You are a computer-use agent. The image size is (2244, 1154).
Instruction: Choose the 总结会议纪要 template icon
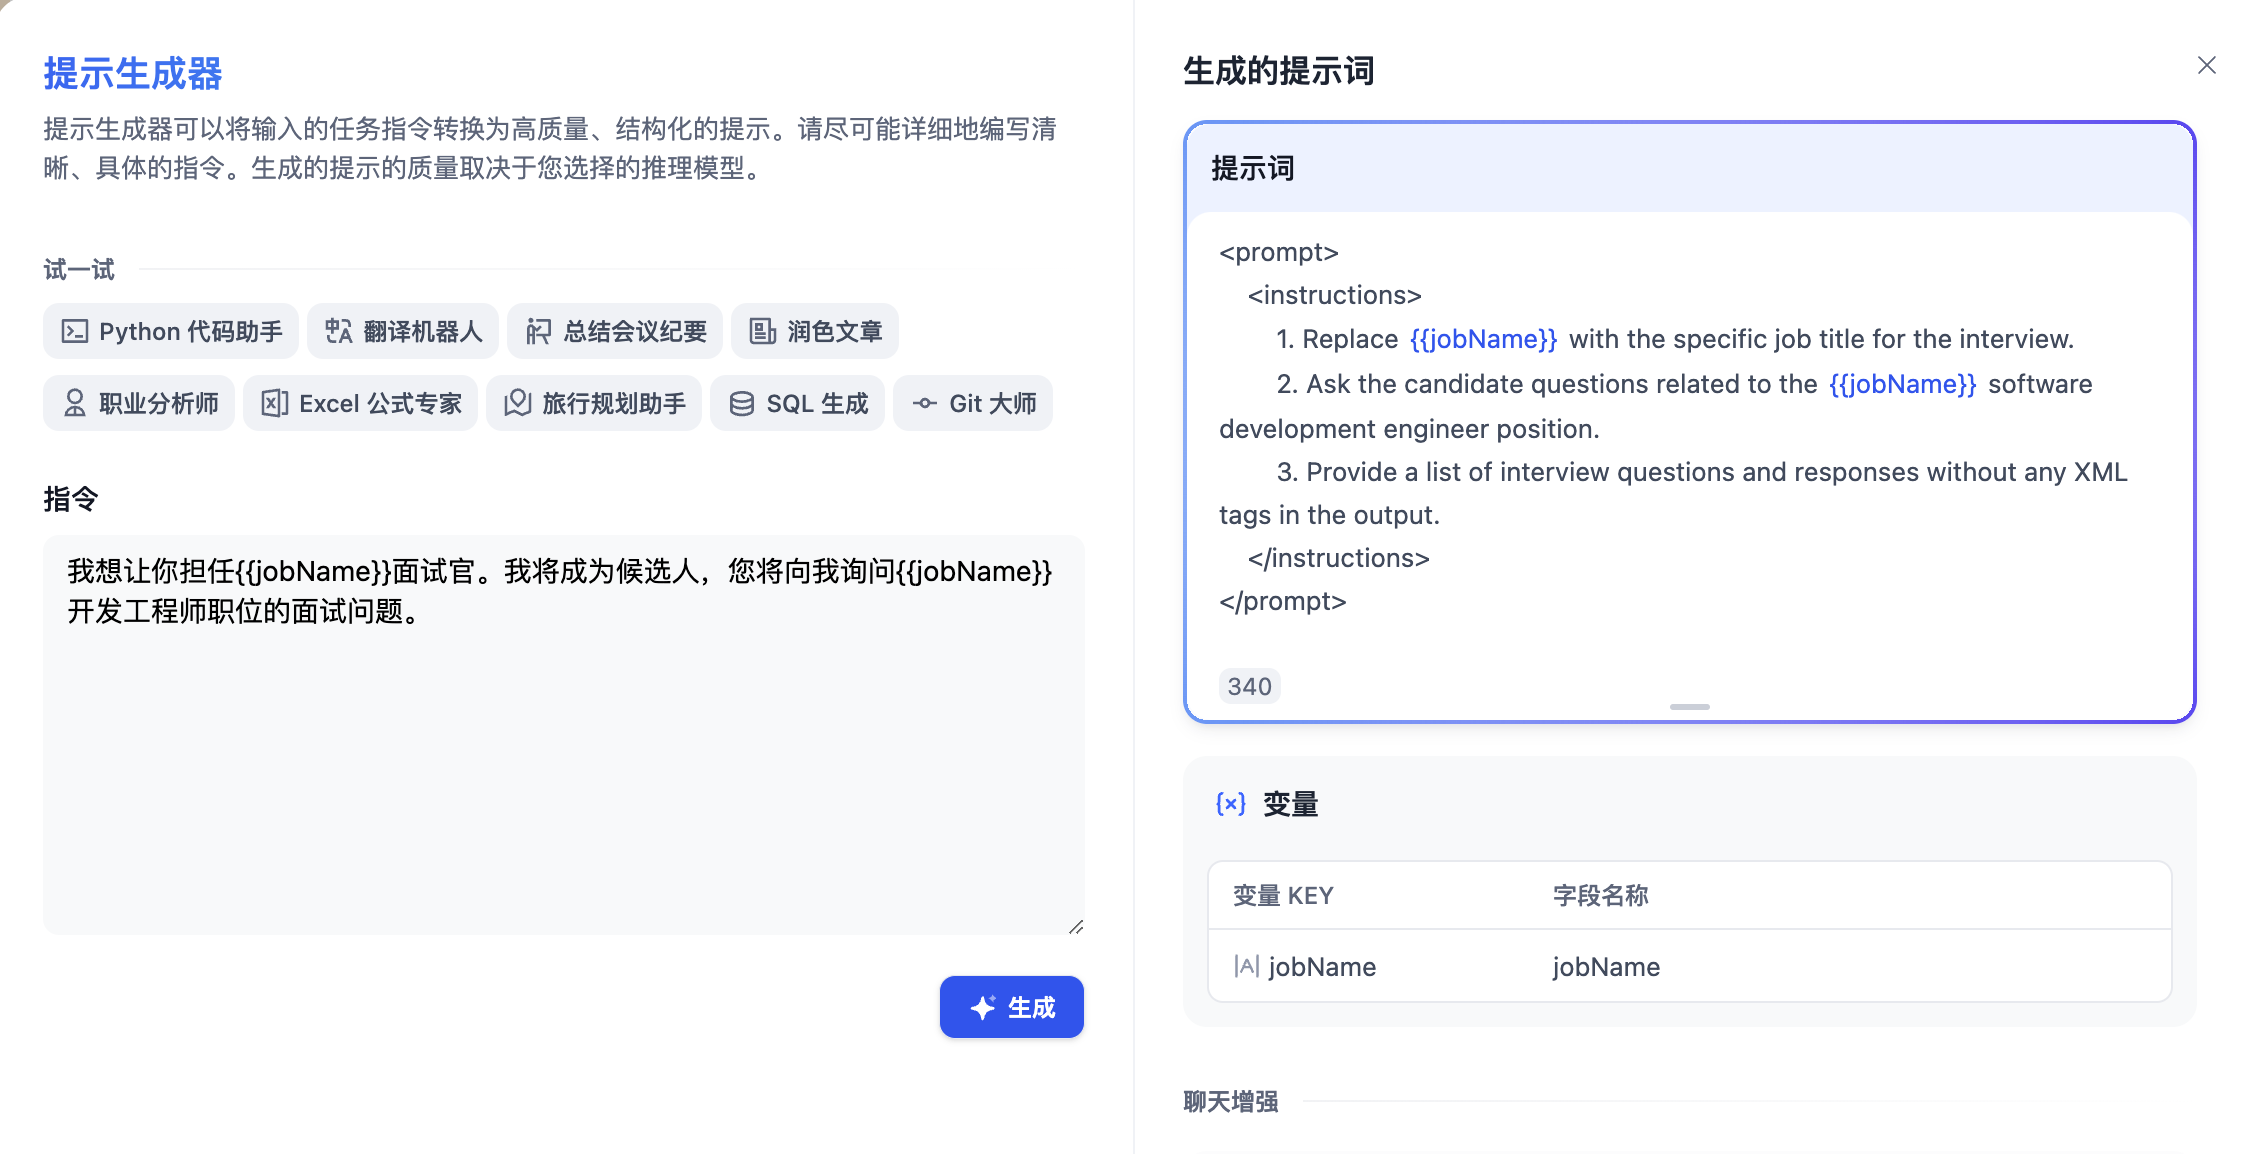539,330
